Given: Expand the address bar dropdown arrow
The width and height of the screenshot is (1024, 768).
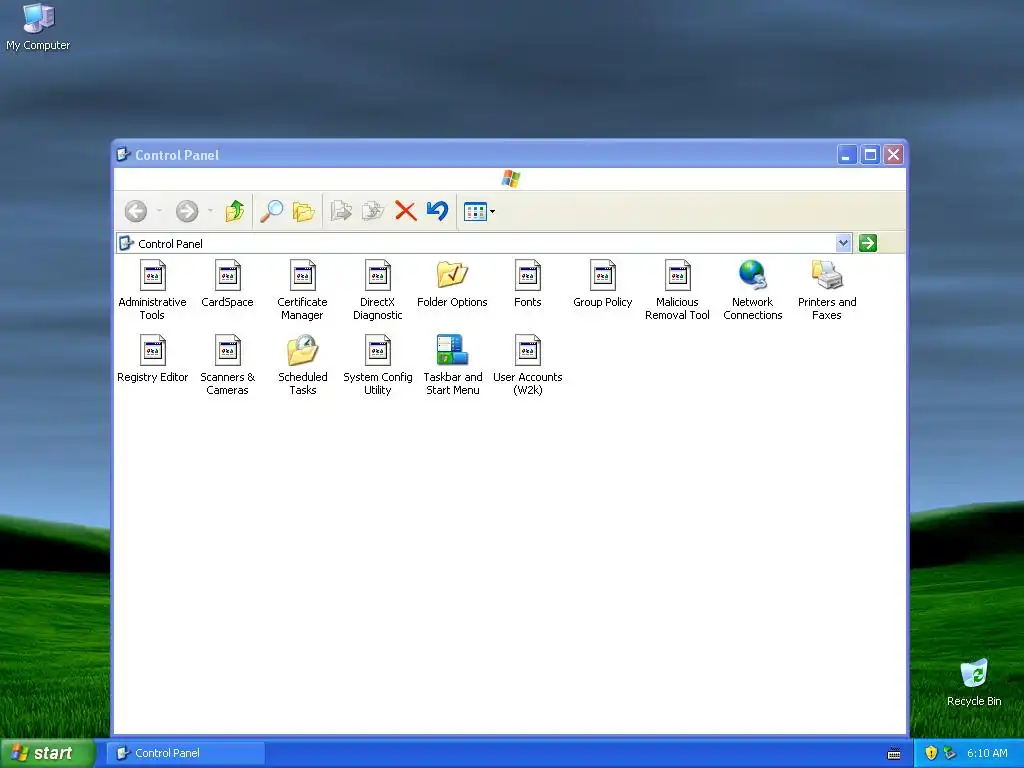Looking at the screenshot, I should (x=843, y=243).
